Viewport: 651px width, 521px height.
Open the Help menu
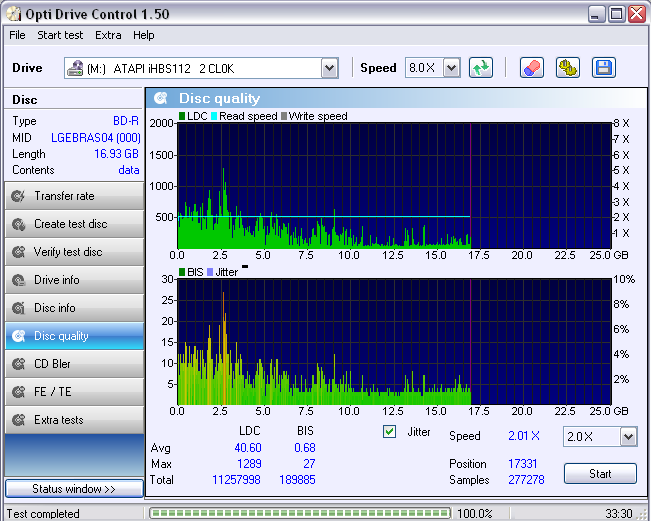pos(144,35)
